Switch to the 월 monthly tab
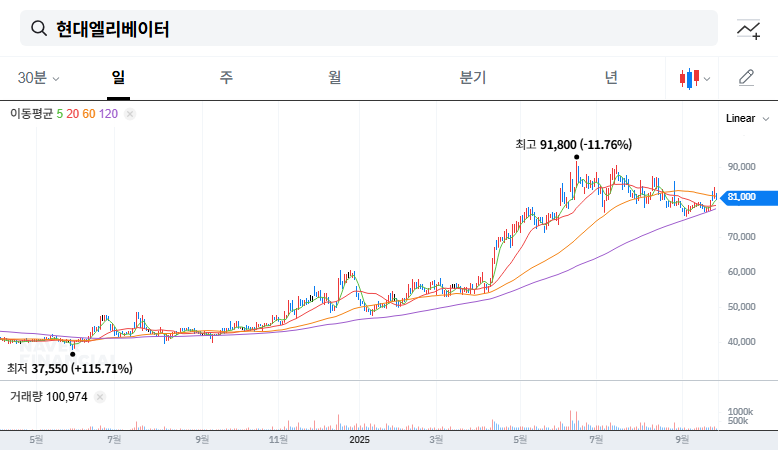 point(334,77)
